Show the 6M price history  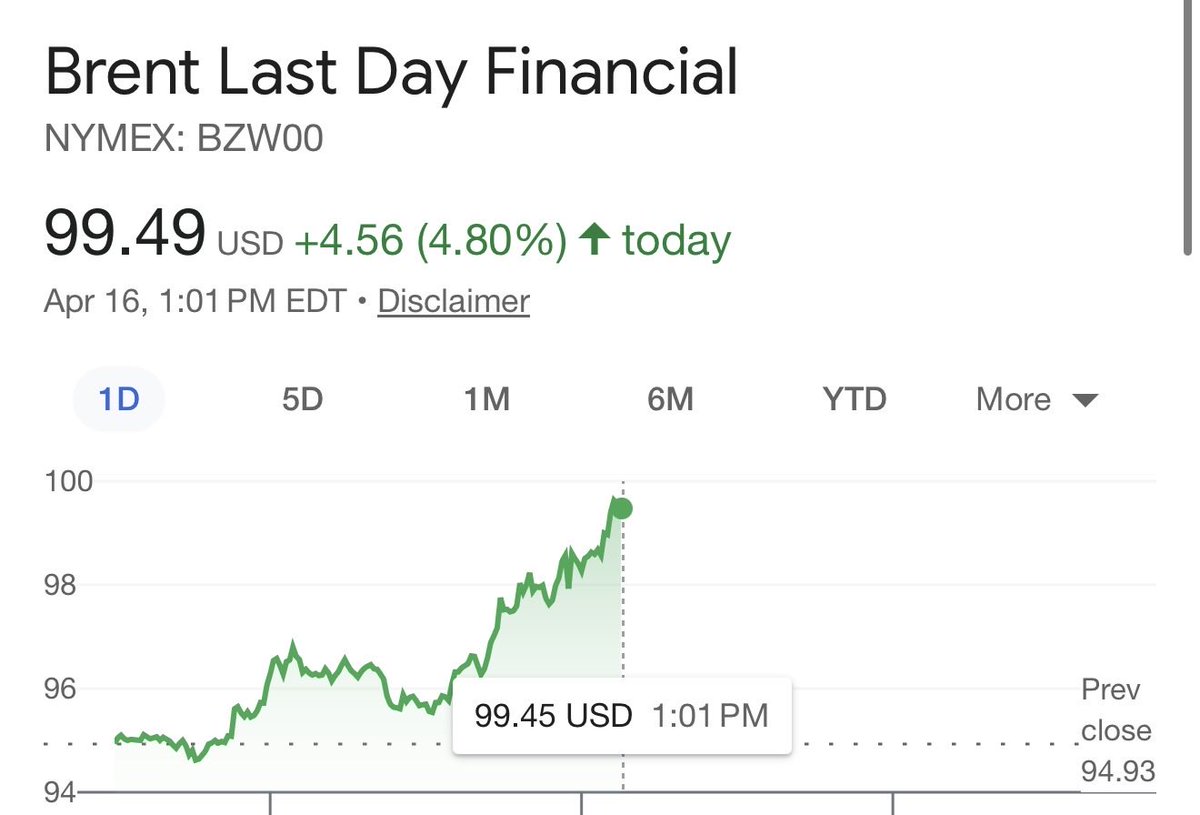tap(670, 400)
